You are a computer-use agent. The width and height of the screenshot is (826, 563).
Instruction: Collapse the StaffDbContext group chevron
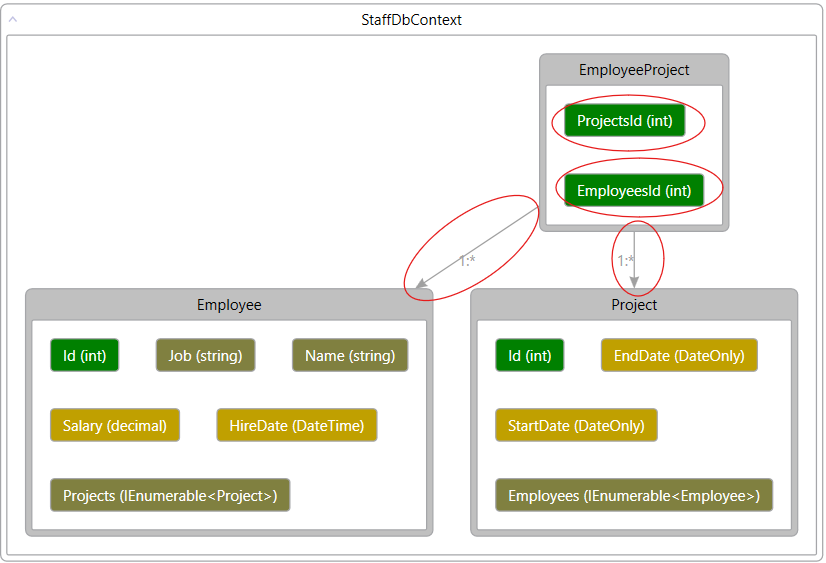click(13, 19)
